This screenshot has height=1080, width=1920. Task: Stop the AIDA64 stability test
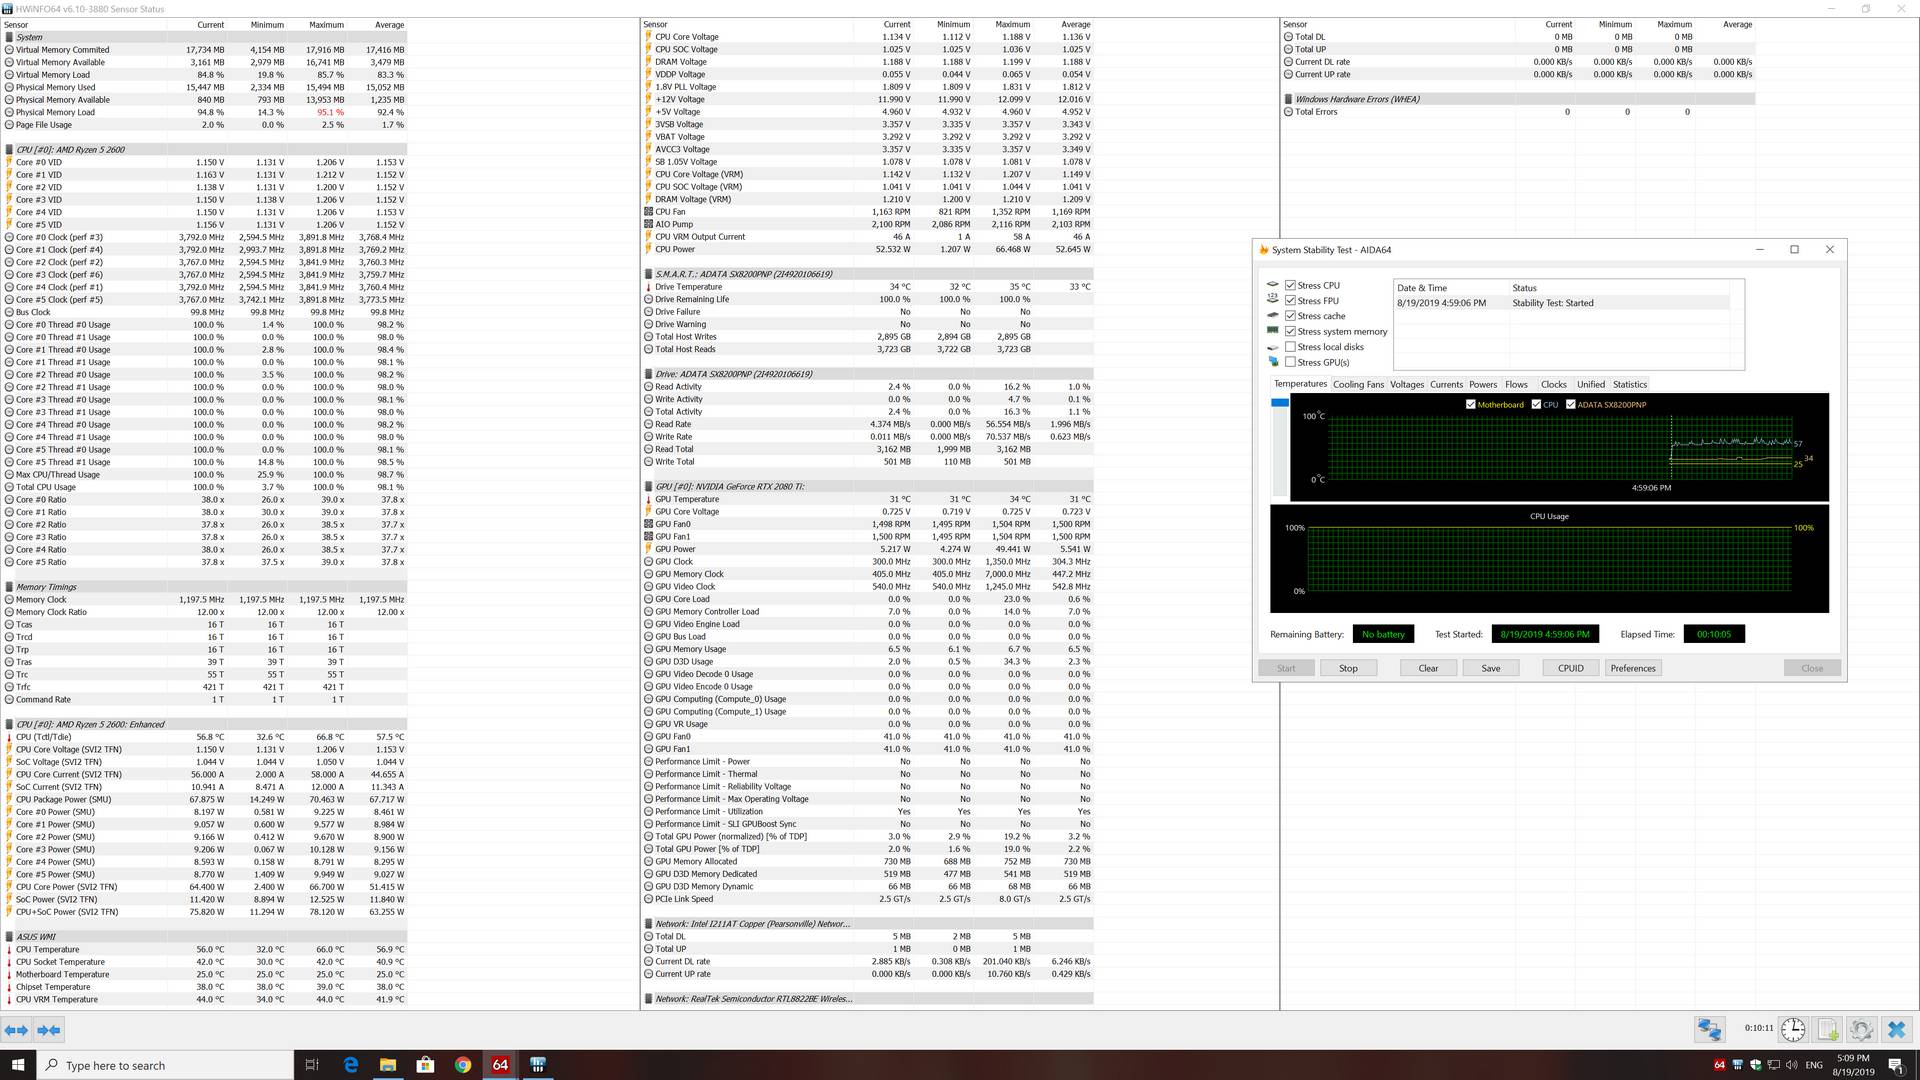[x=1348, y=668]
